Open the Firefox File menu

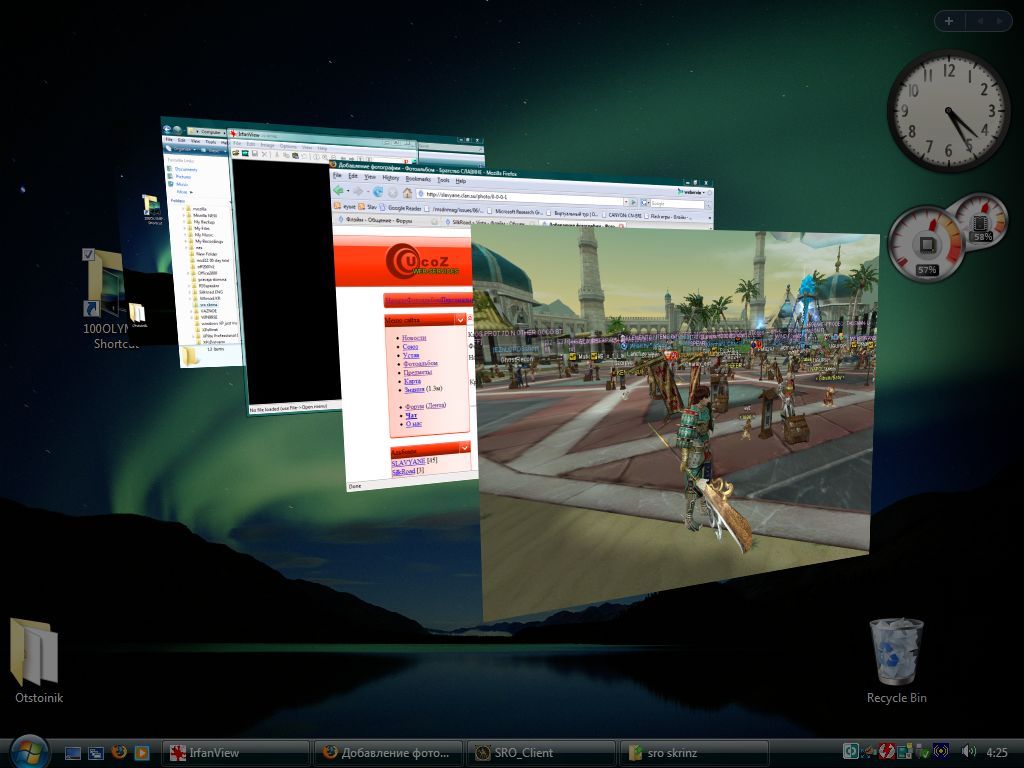(337, 175)
